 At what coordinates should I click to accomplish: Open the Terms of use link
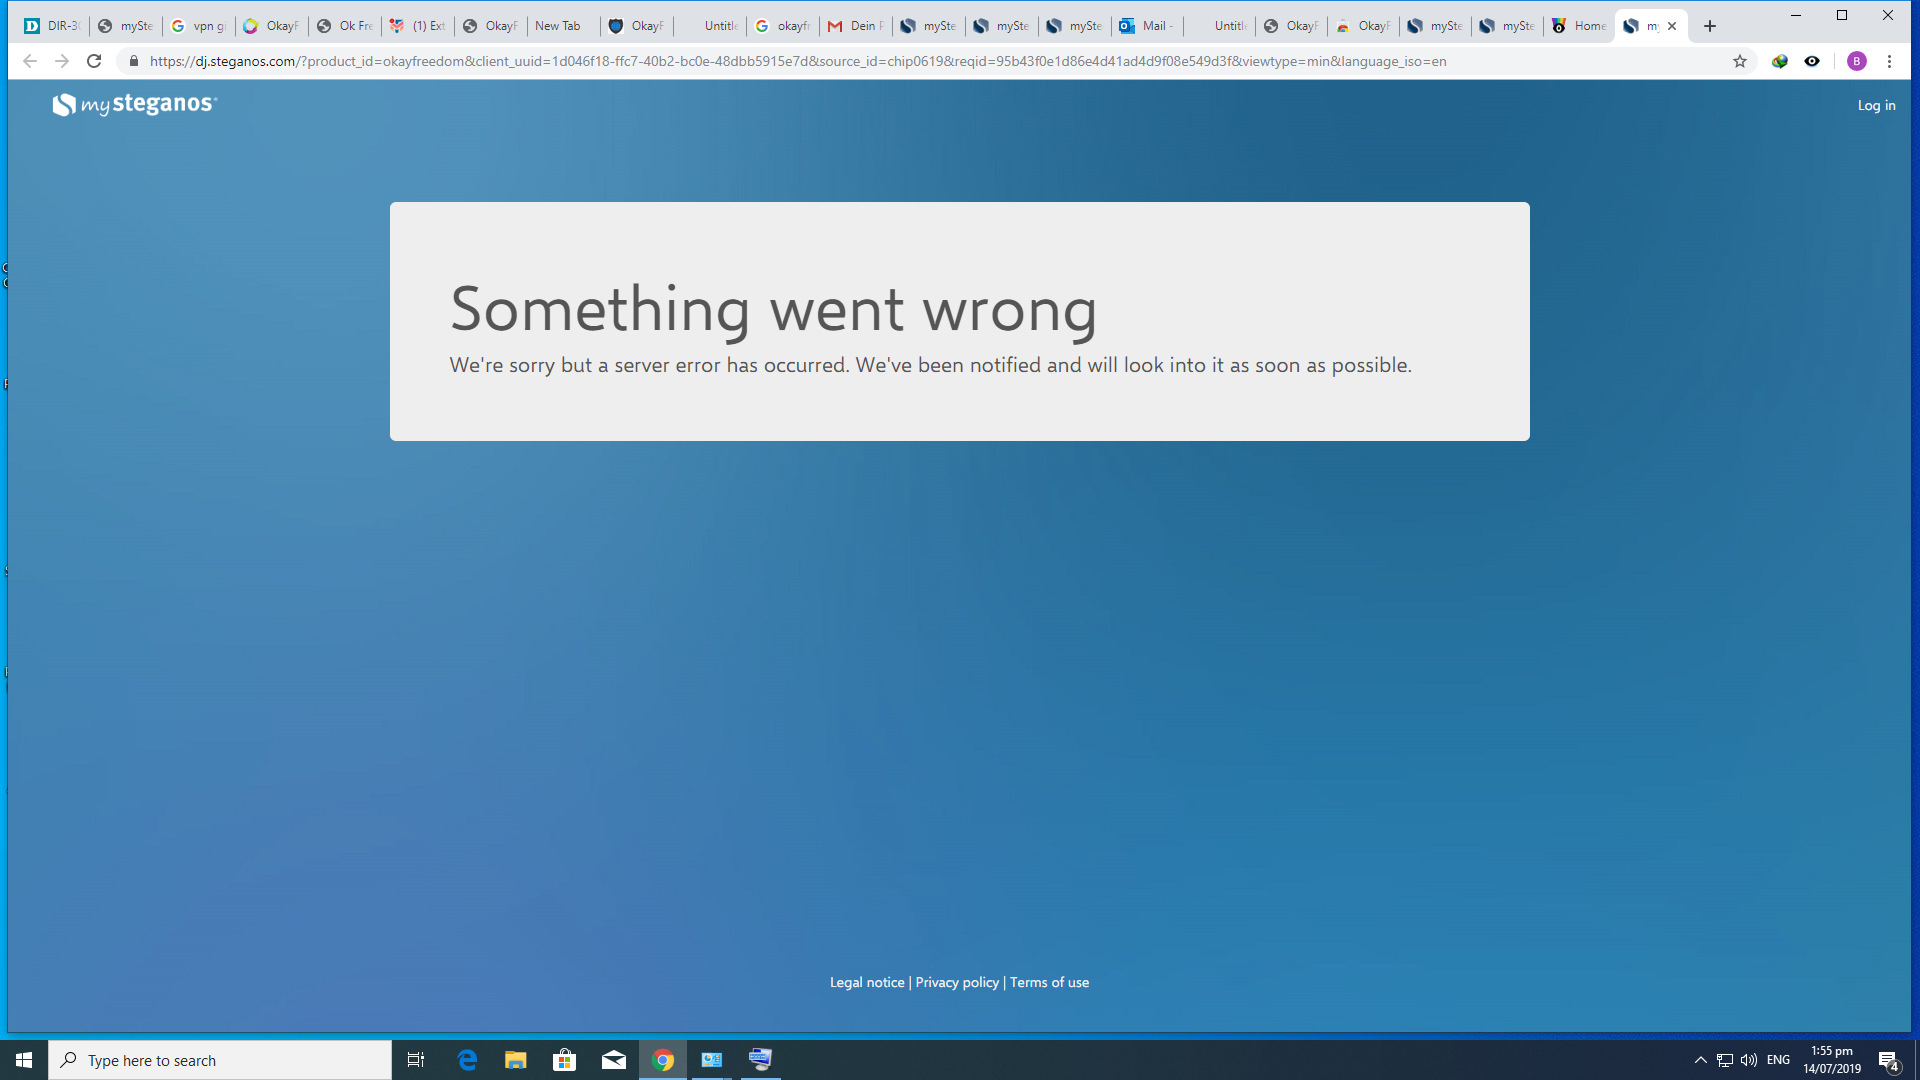tap(1049, 982)
